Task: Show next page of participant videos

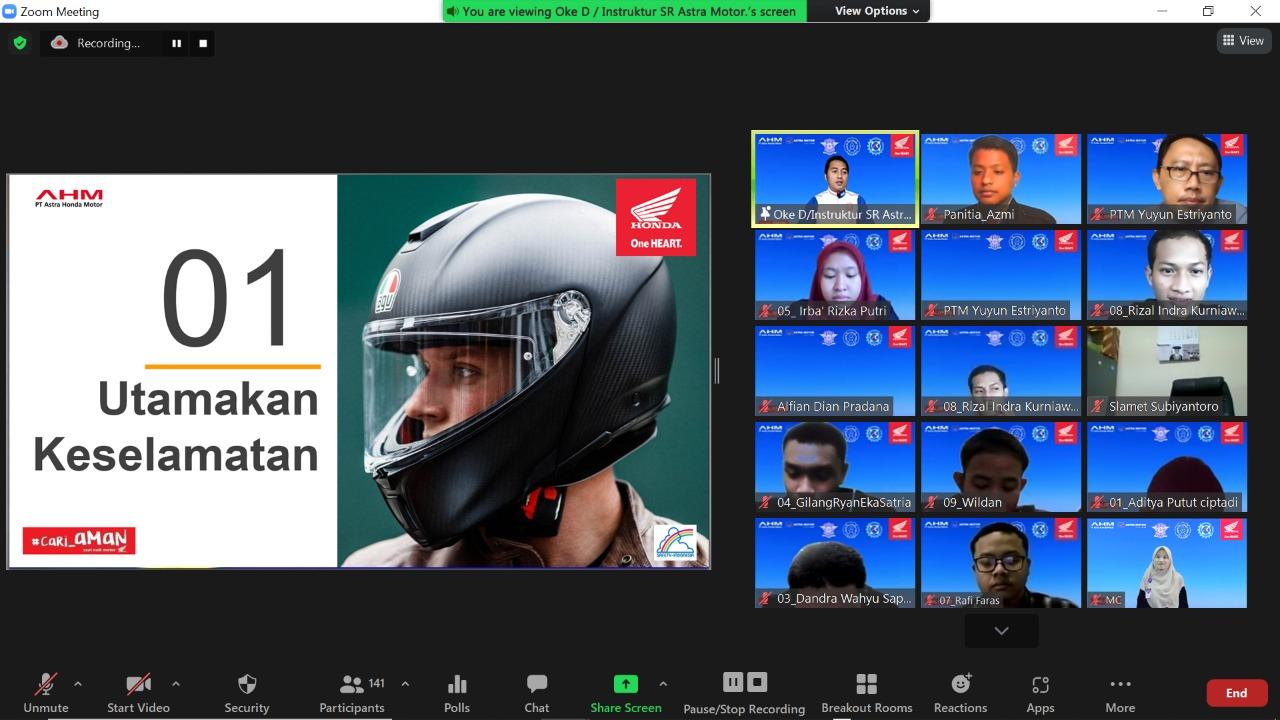Action: click(1001, 631)
